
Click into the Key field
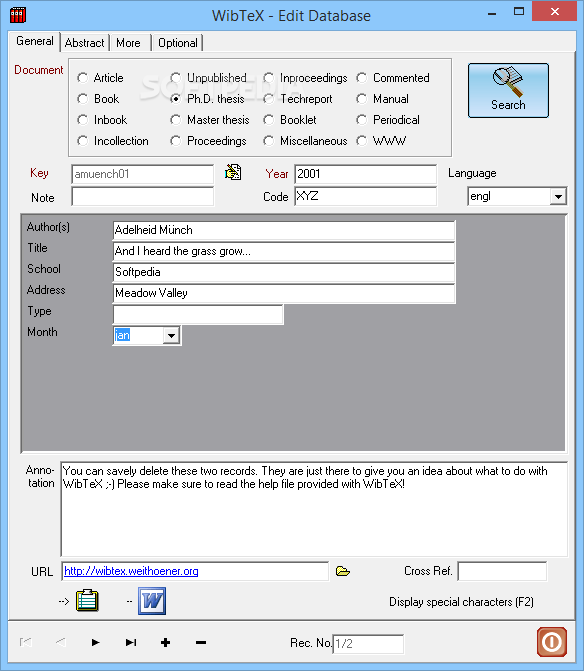[142, 174]
